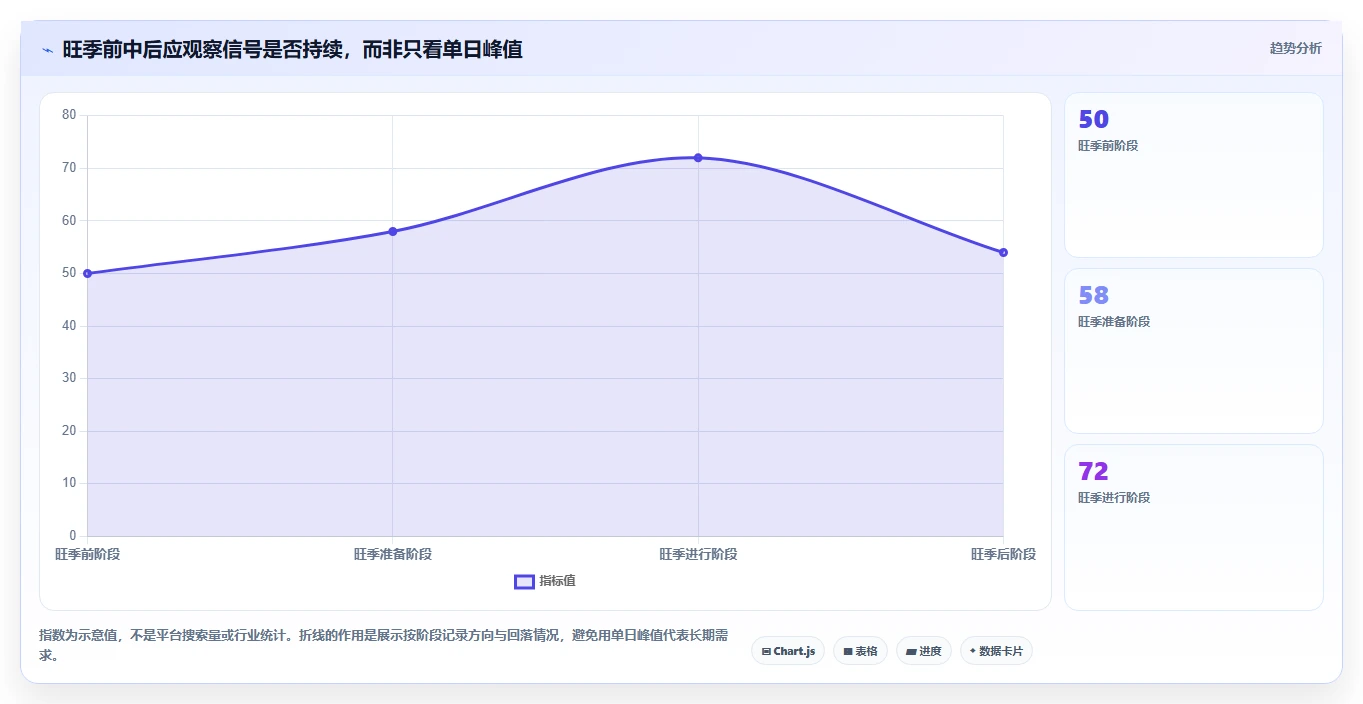Click the 旺季前阶段 x-axis label
Screen dimensions: 1363x704
click(88, 554)
